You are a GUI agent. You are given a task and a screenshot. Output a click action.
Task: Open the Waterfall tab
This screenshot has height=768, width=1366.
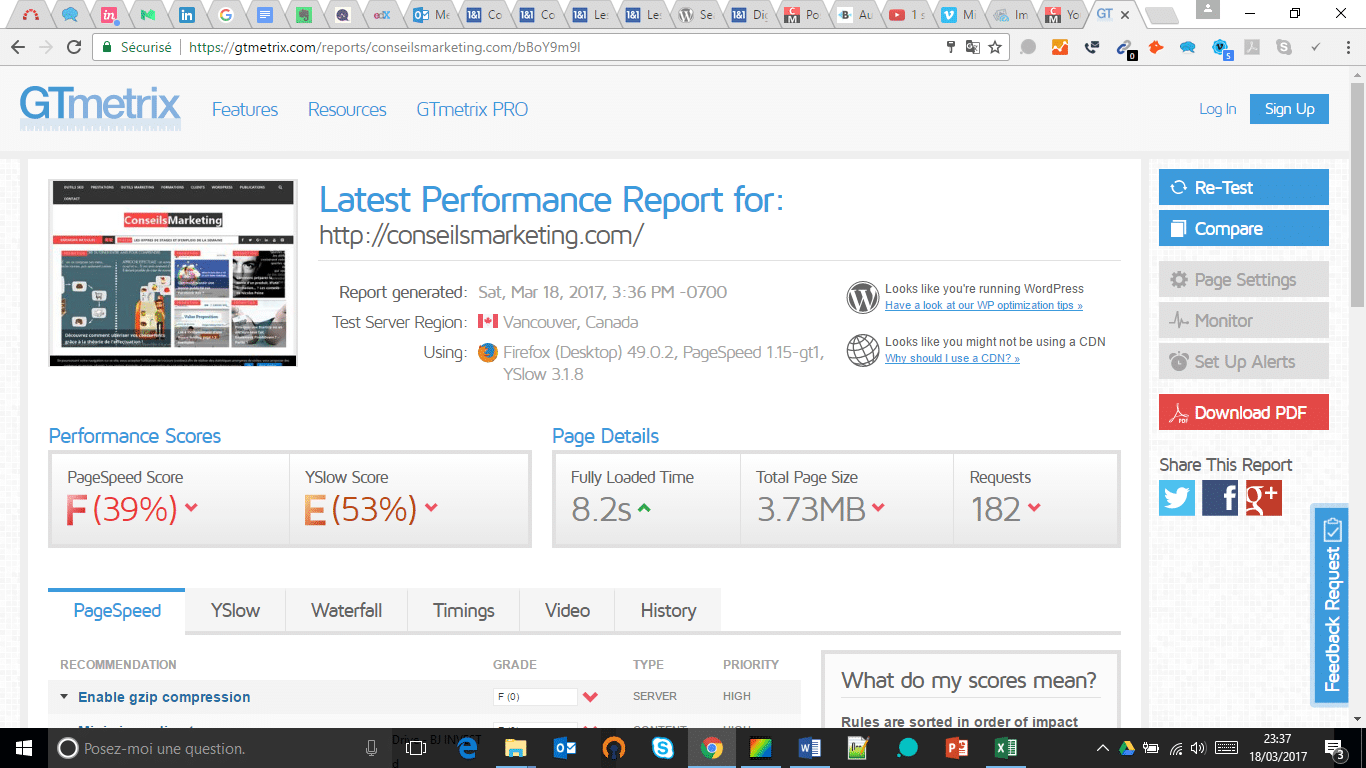coord(346,611)
